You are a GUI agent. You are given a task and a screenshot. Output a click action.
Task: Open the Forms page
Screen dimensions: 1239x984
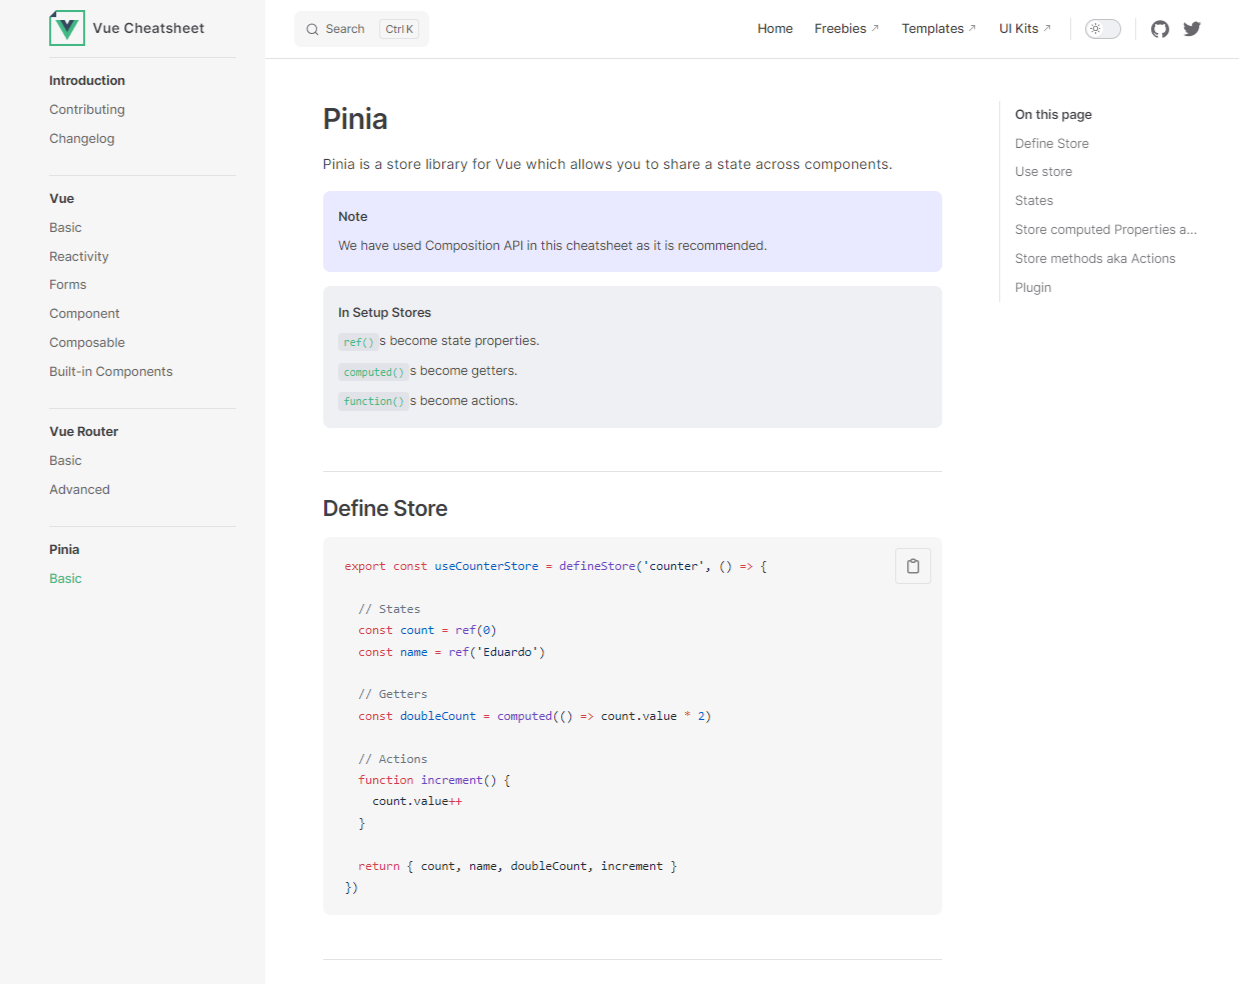point(68,285)
